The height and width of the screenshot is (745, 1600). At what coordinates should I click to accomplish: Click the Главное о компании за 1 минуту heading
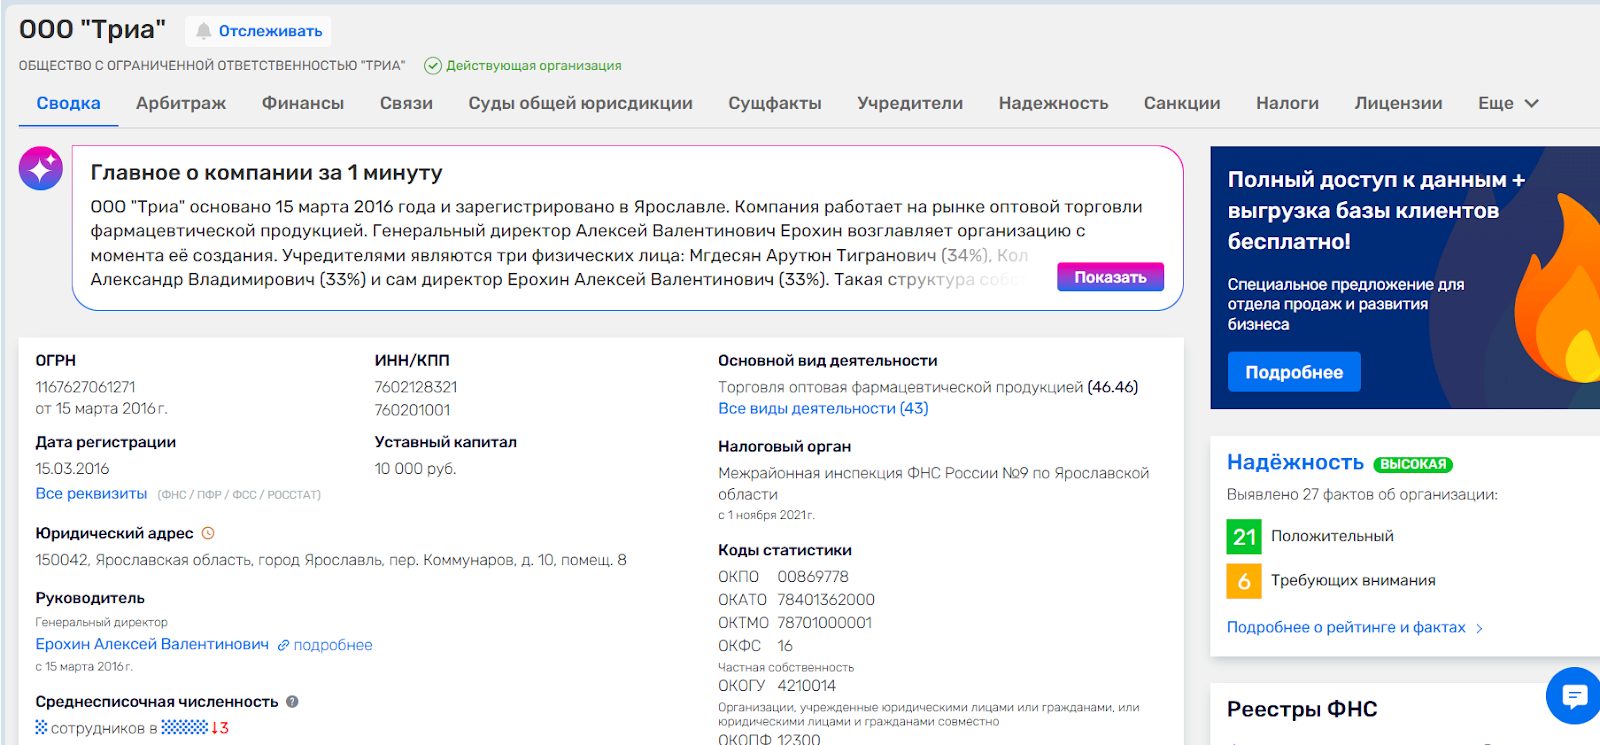pos(266,172)
